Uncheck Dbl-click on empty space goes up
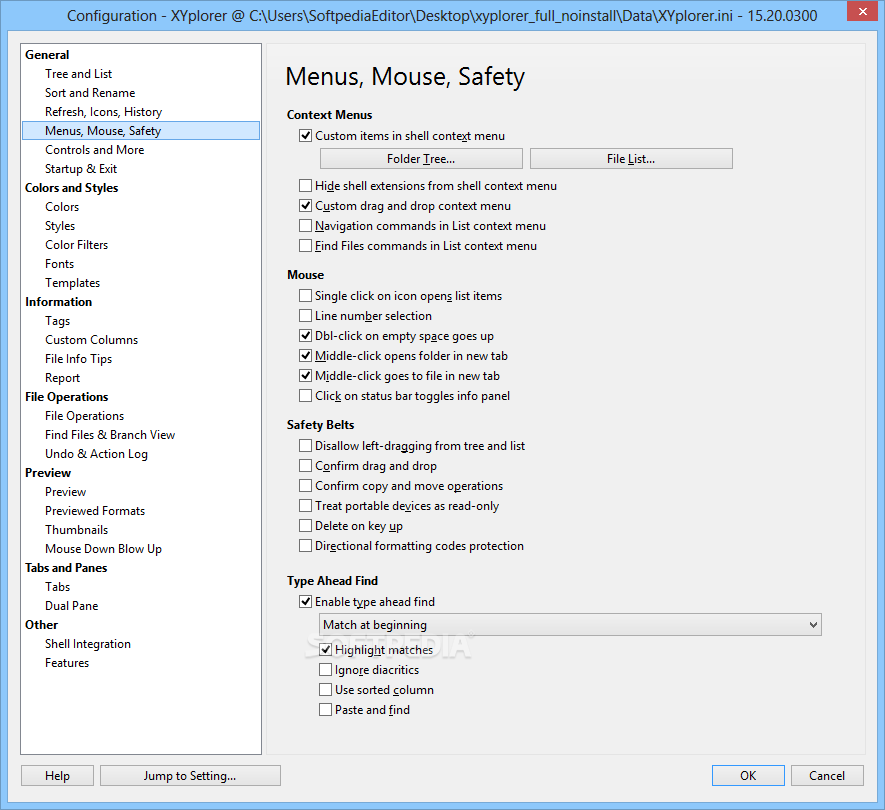 point(305,336)
